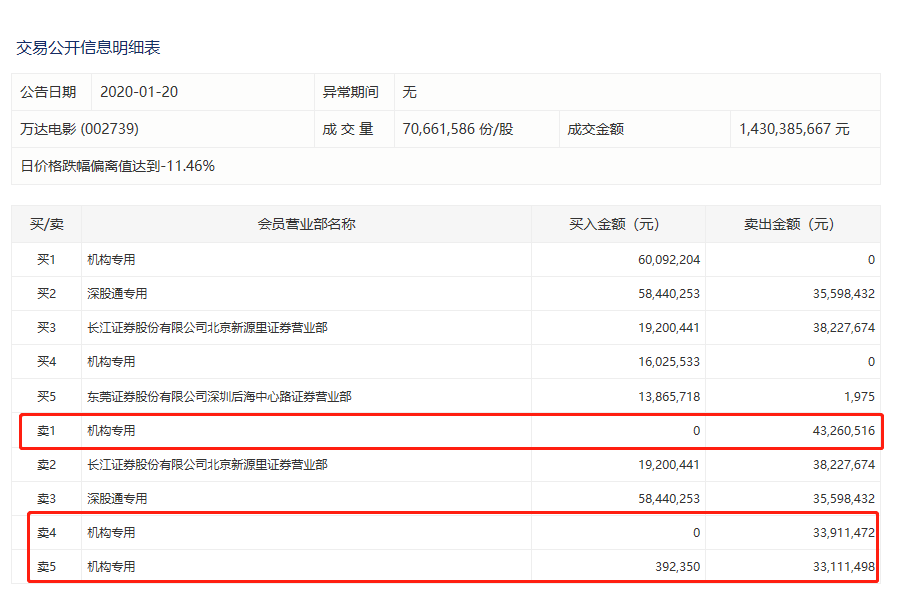909x615 pixels.
Task: Open 长江证券 branch name in the 买3 row
Action: click(207, 328)
